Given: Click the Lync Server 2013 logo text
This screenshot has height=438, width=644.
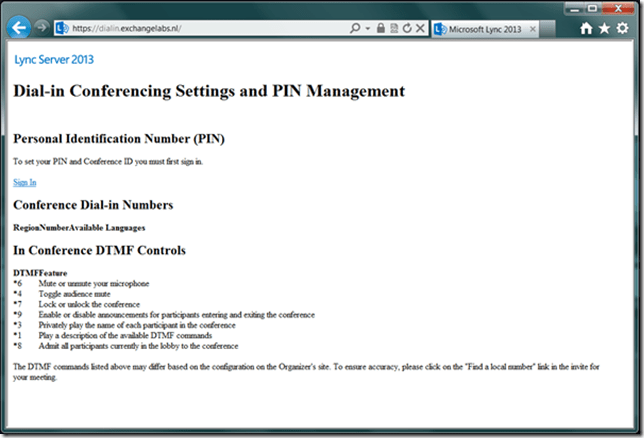Looking at the screenshot, I should point(54,60).
